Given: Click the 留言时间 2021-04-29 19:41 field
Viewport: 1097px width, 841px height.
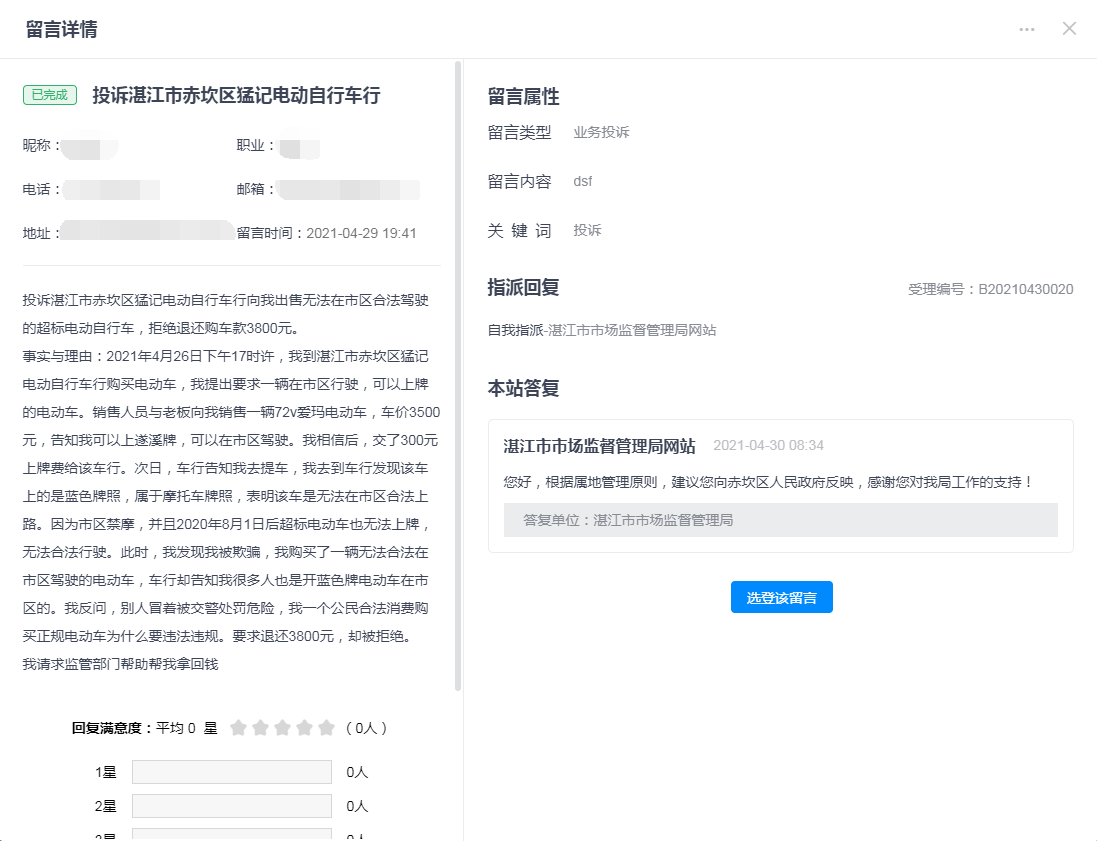Looking at the screenshot, I should (327, 233).
